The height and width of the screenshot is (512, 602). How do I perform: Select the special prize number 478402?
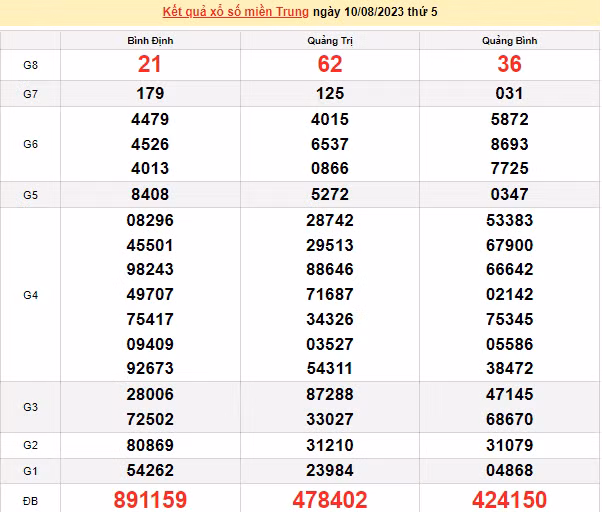click(329, 499)
